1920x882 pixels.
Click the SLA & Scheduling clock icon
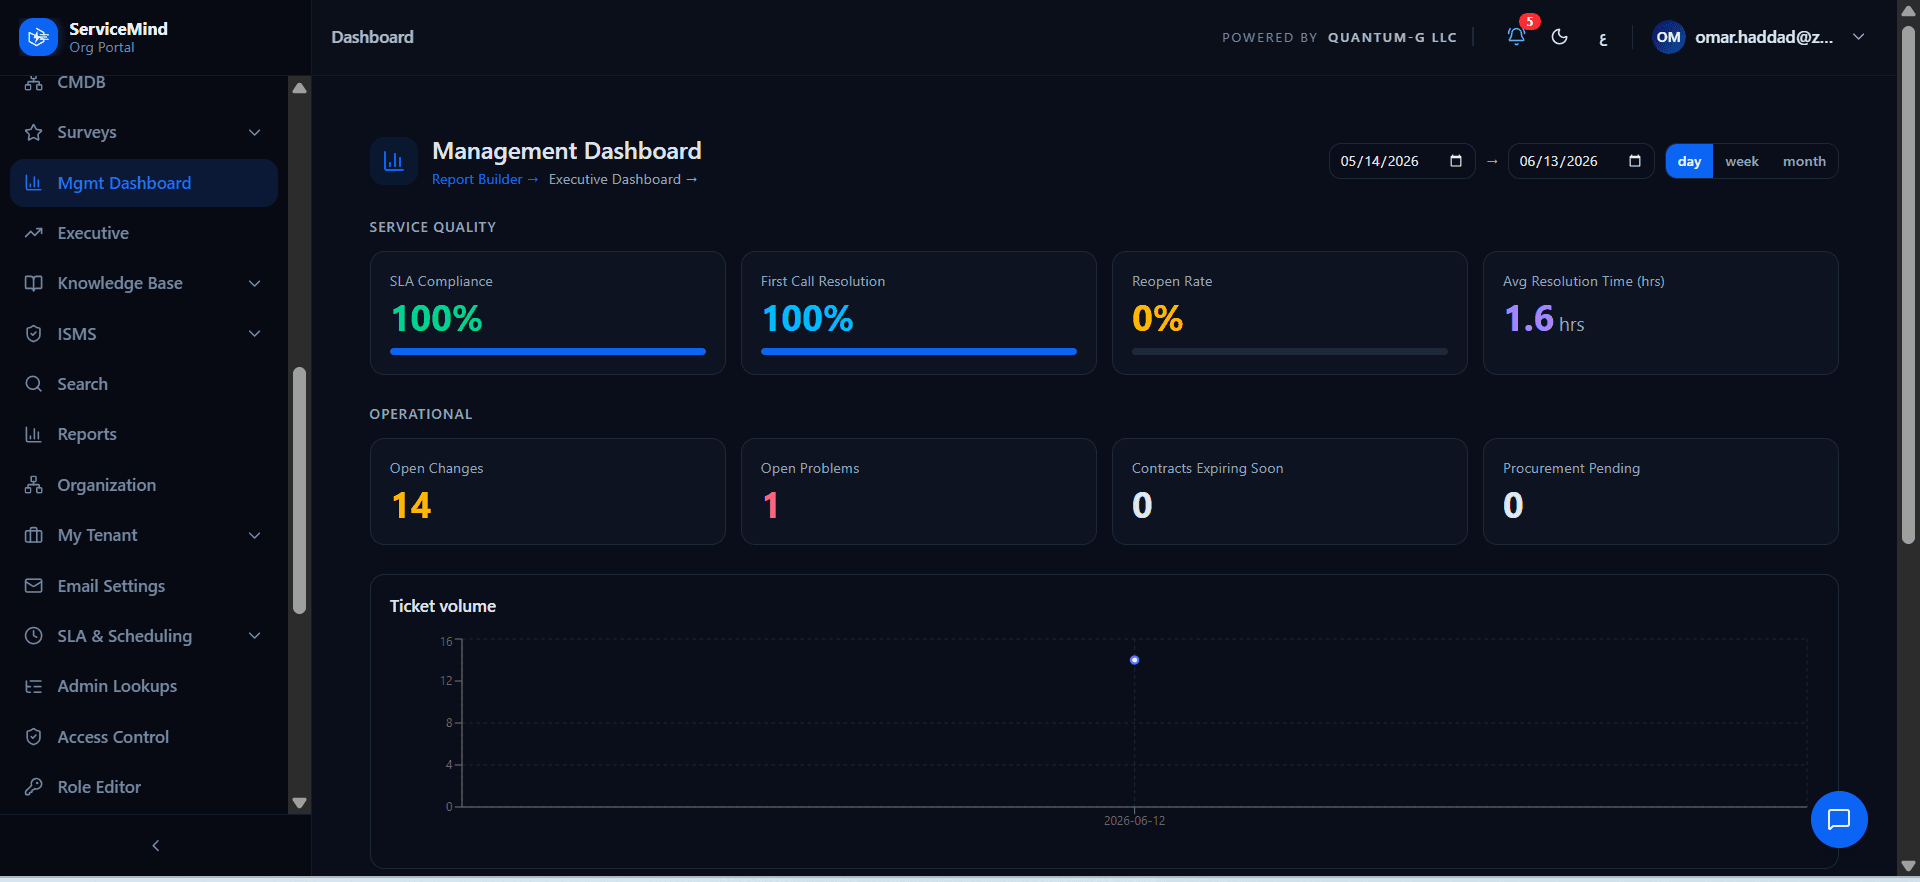(x=34, y=636)
